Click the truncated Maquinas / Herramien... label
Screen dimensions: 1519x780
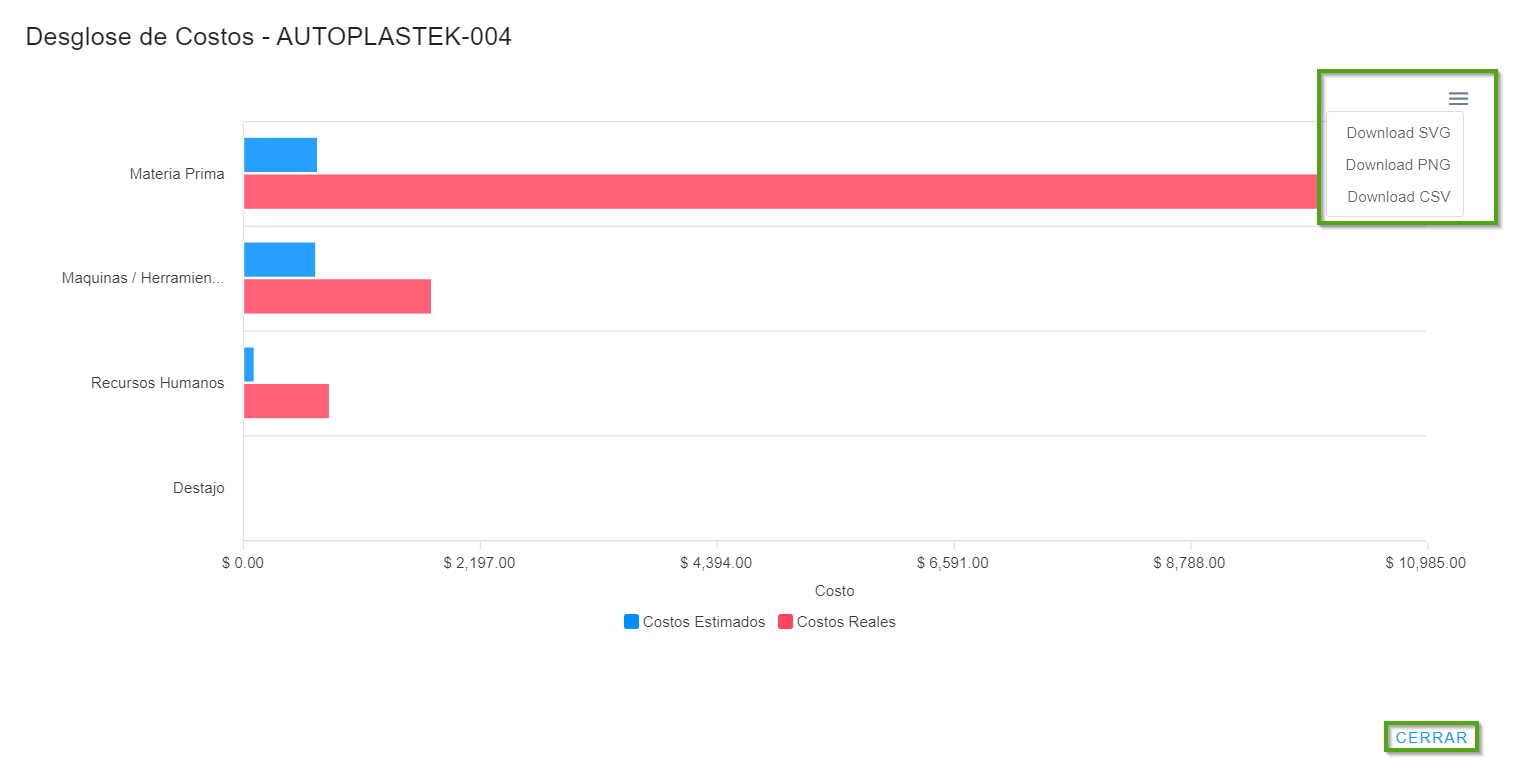pos(143,278)
